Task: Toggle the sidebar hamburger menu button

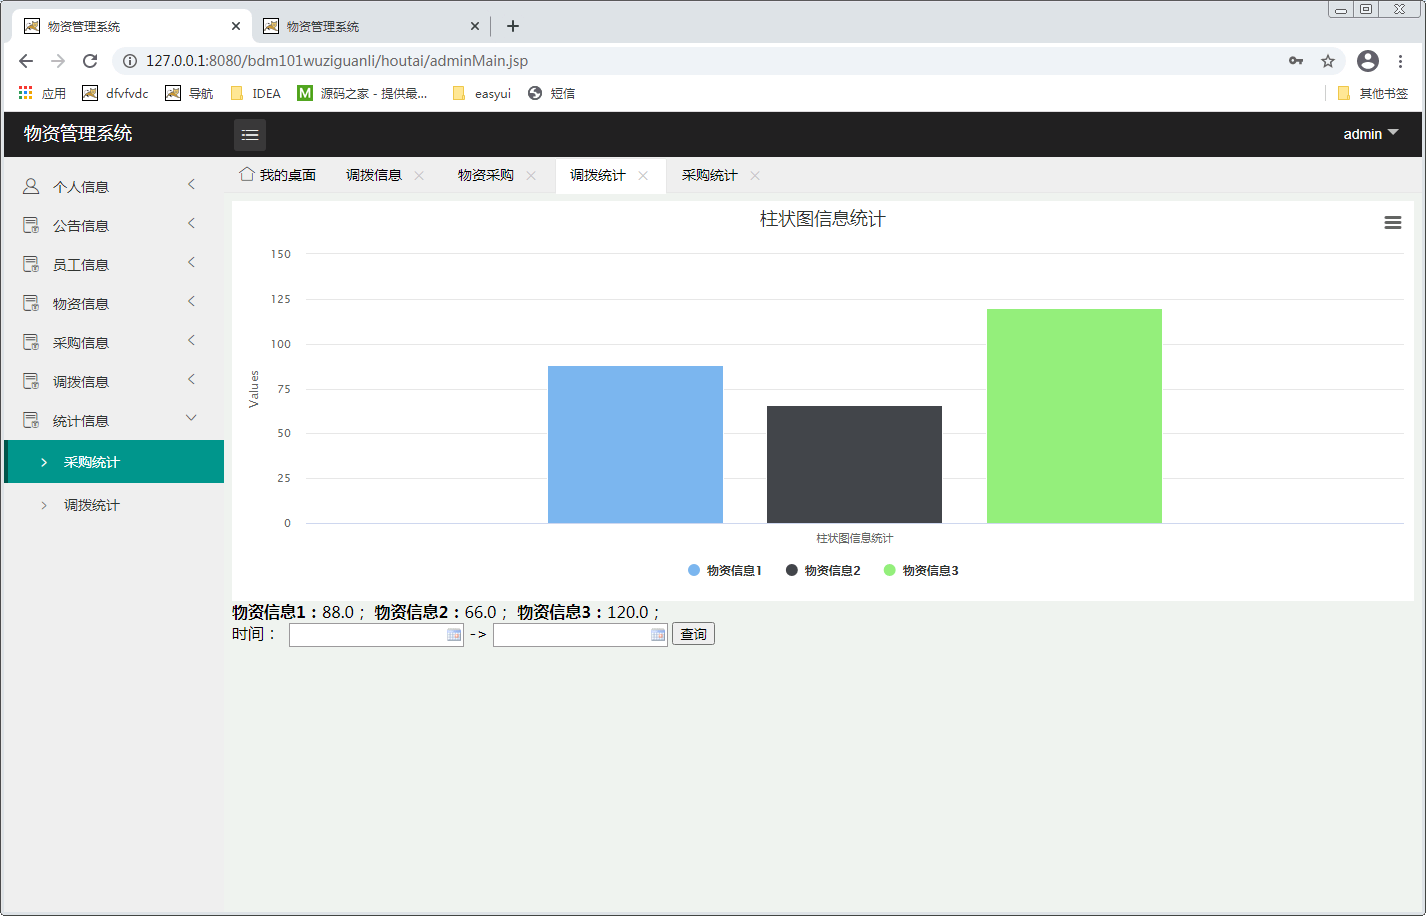Action: [x=250, y=134]
